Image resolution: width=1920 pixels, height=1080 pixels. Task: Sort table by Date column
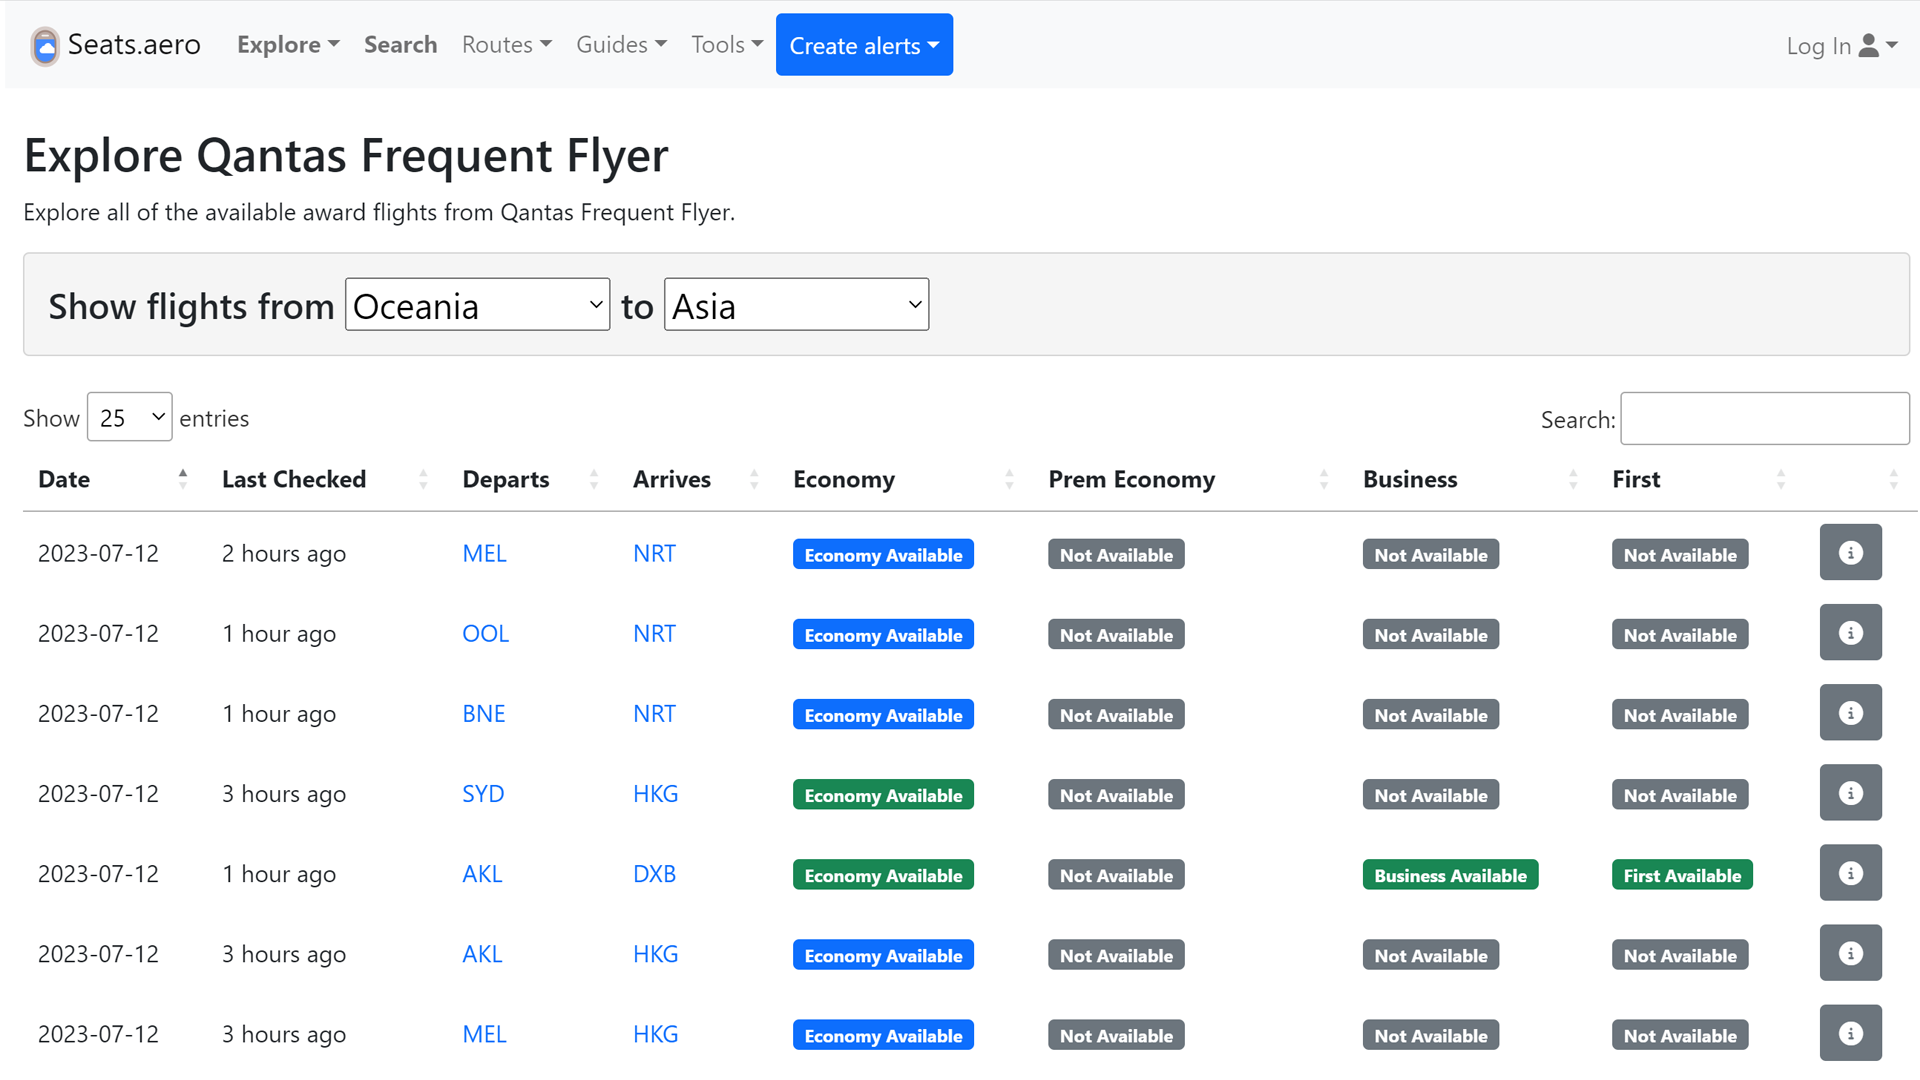pos(113,479)
